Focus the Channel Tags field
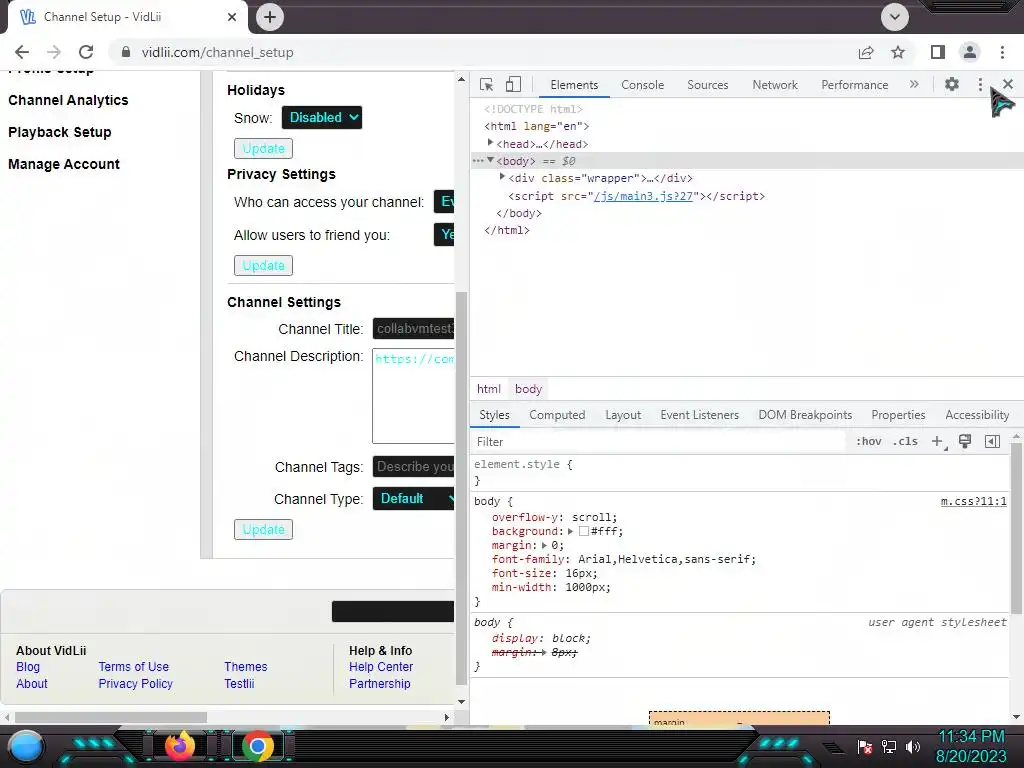The image size is (1024, 768). click(x=413, y=466)
